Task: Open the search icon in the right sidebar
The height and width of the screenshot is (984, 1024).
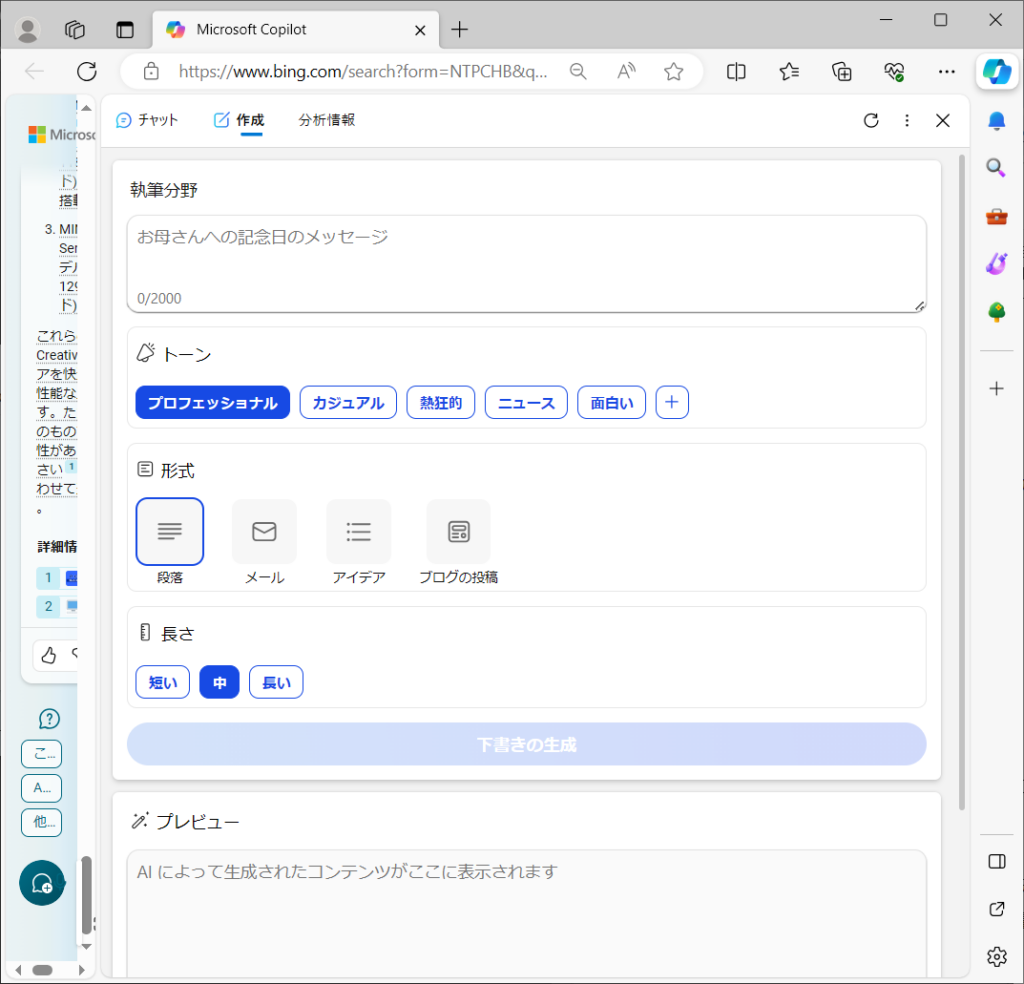Action: click(996, 168)
